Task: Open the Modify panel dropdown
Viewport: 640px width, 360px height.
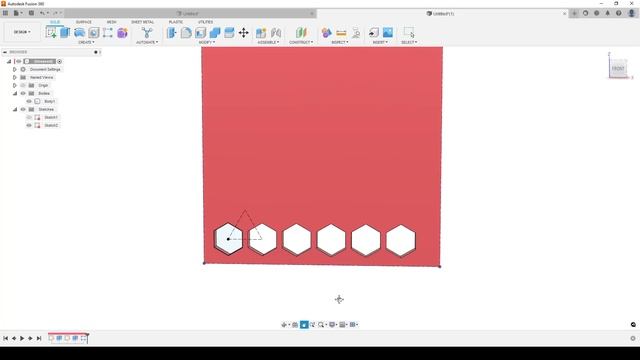Action: point(207,42)
